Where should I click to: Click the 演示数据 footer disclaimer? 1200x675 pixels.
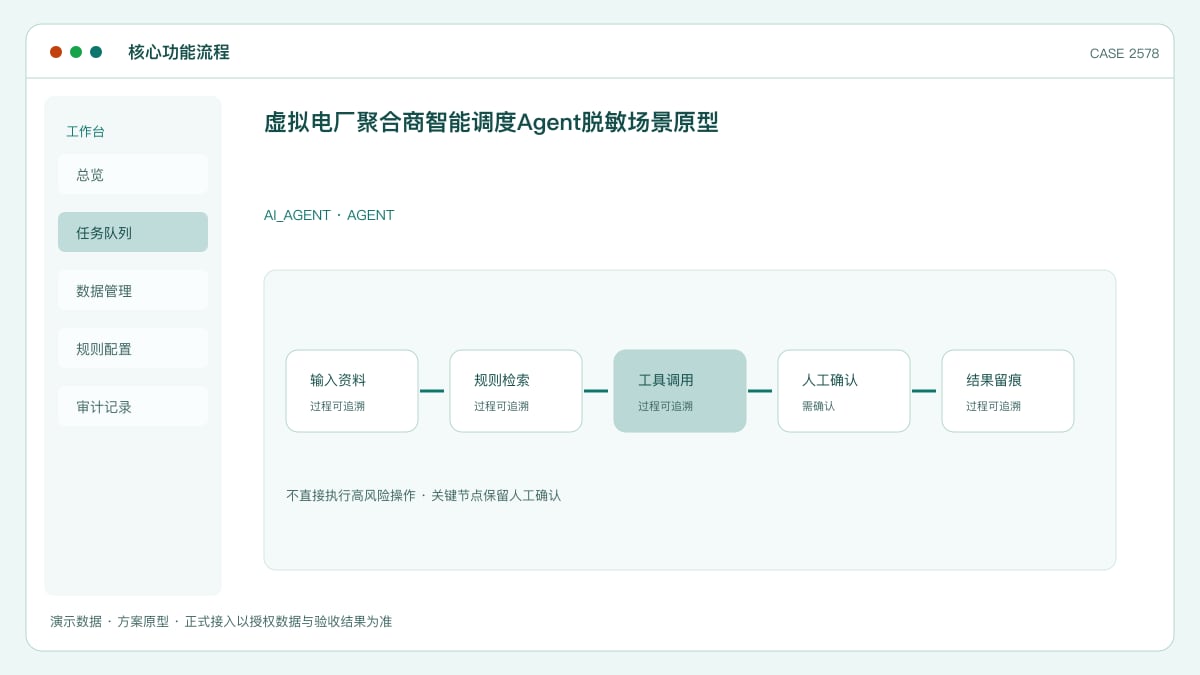coord(221,621)
